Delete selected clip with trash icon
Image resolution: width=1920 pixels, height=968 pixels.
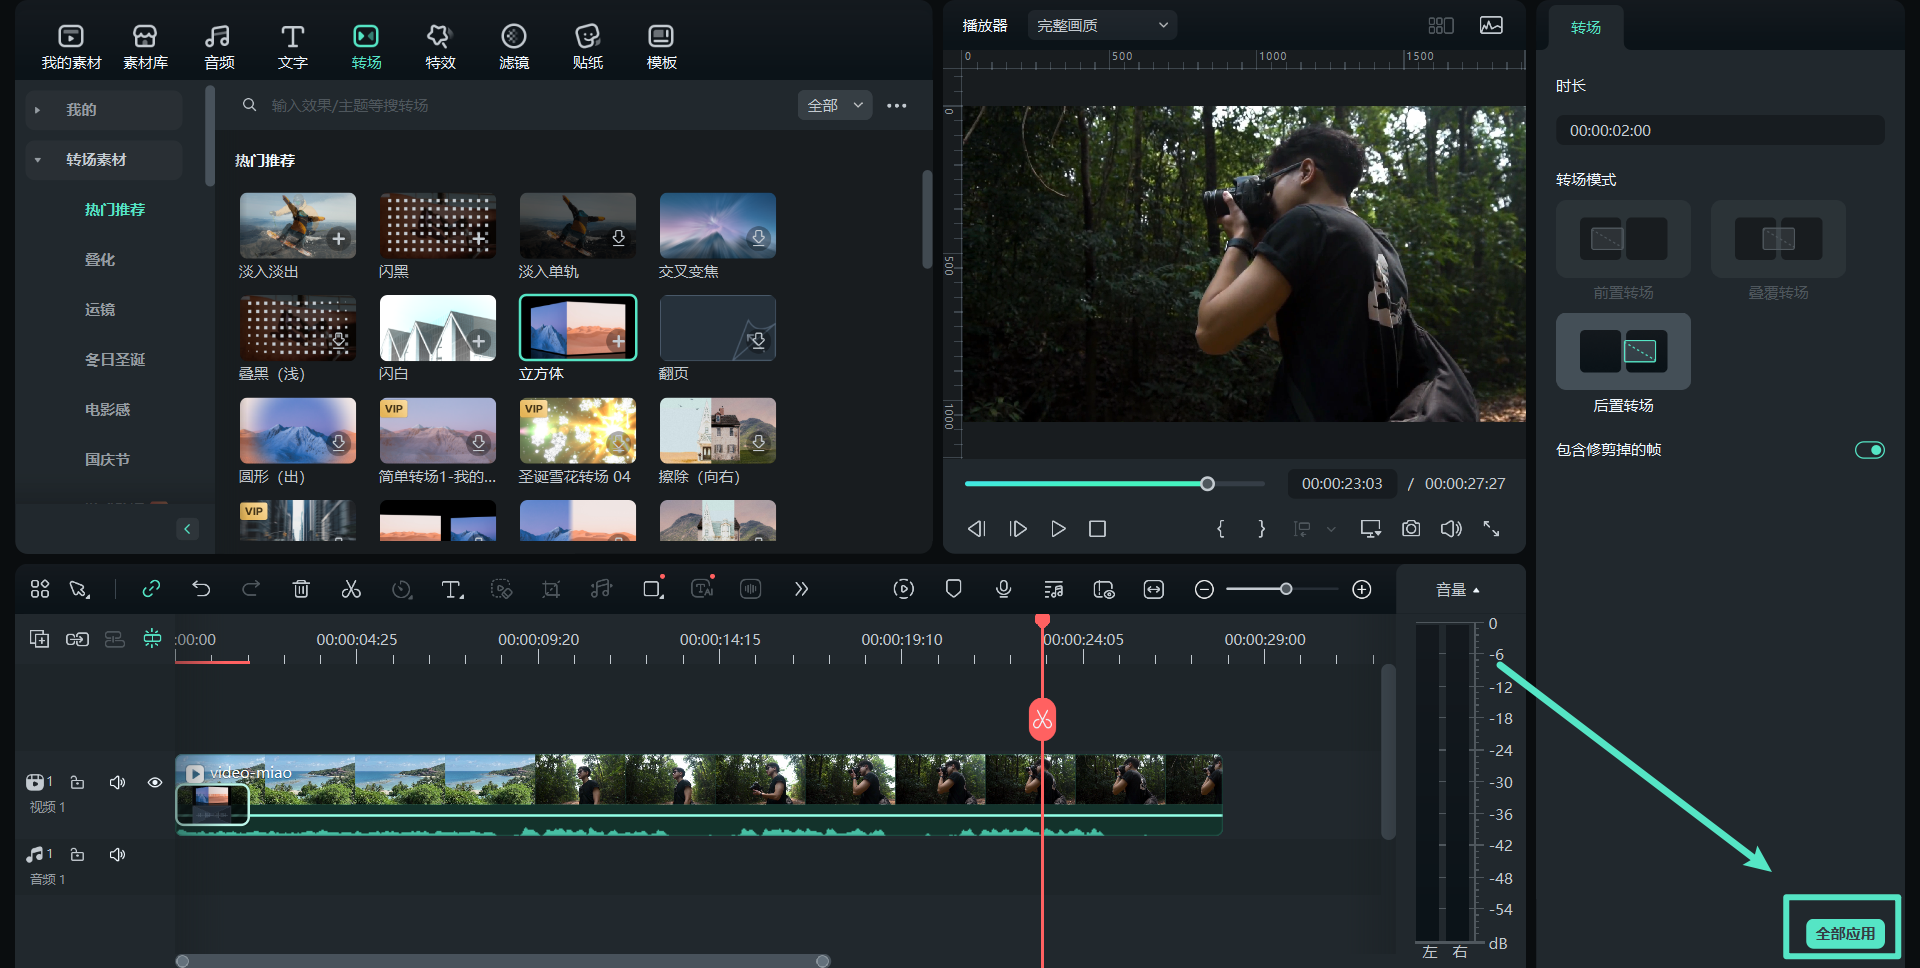tap(301, 589)
